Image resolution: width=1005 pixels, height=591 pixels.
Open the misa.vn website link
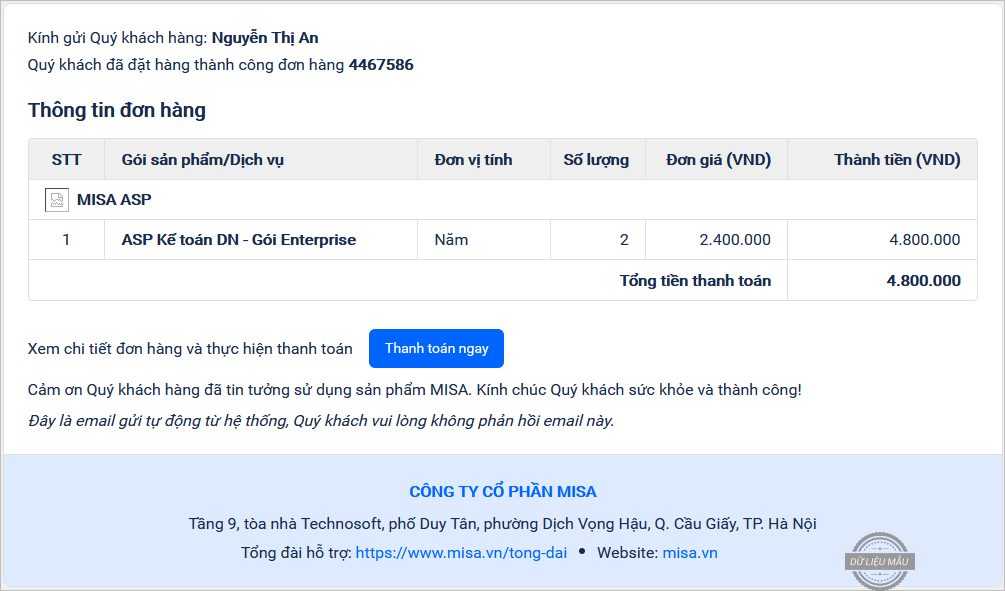click(x=690, y=553)
